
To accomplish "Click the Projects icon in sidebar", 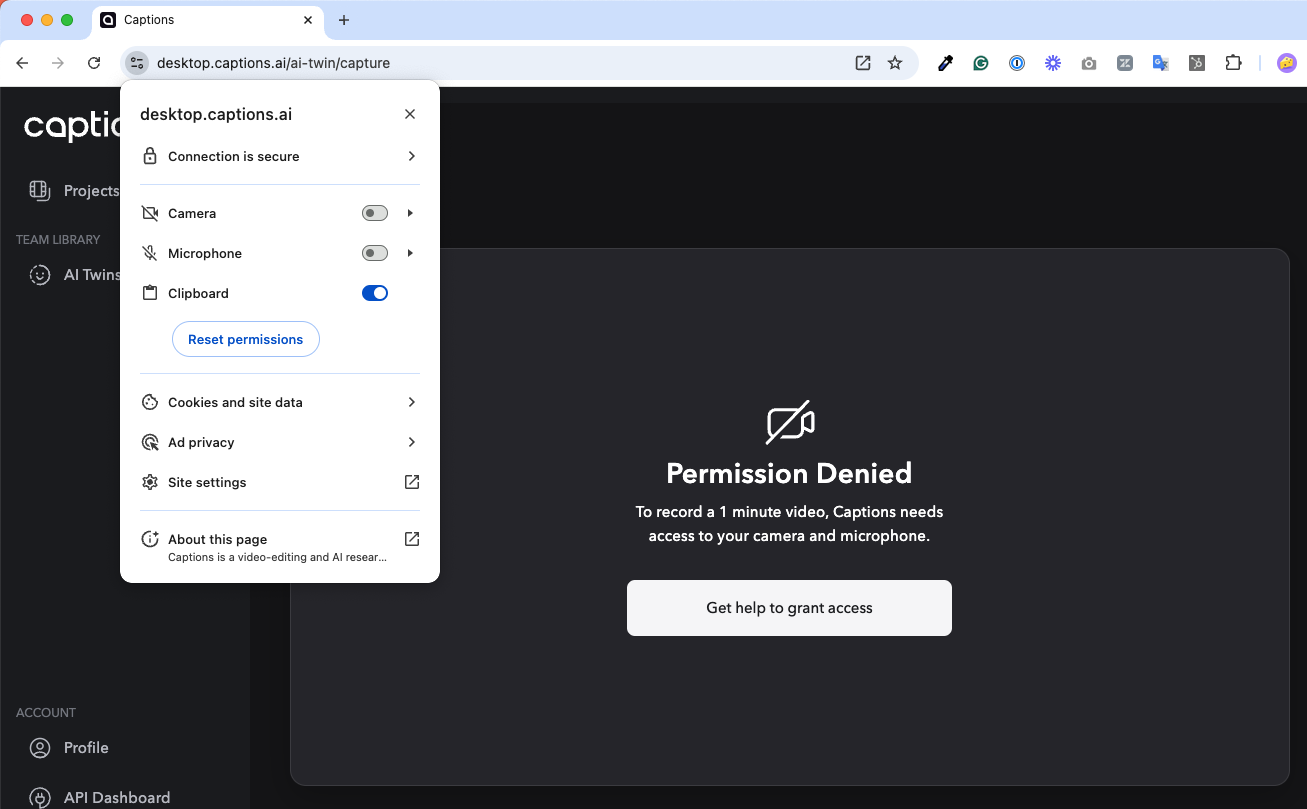I will point(39,190).
